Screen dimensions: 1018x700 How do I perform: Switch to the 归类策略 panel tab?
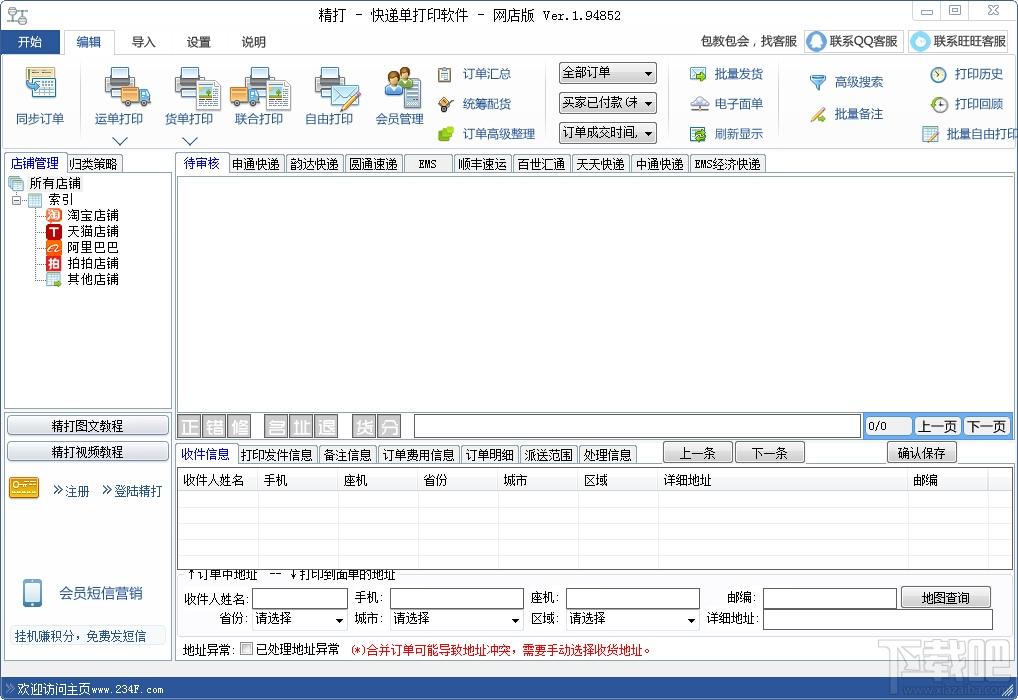[x=93, y=164]
